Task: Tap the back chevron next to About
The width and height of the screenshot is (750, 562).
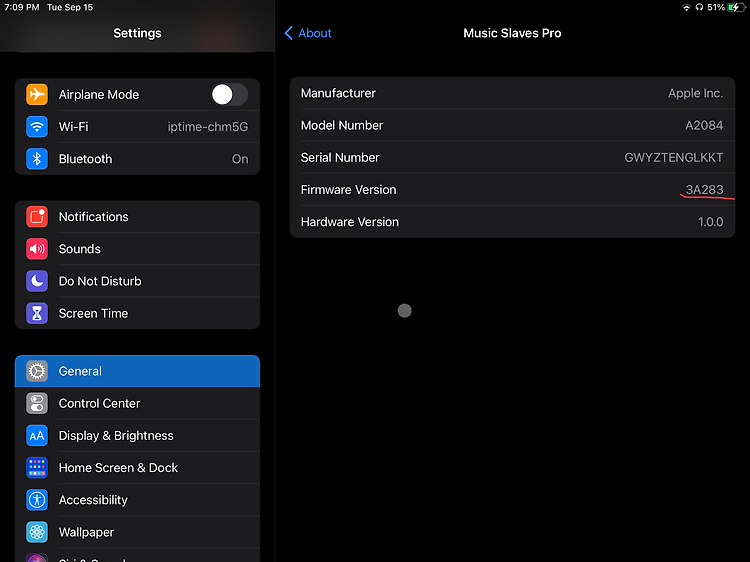Action: tap(288, 33)
